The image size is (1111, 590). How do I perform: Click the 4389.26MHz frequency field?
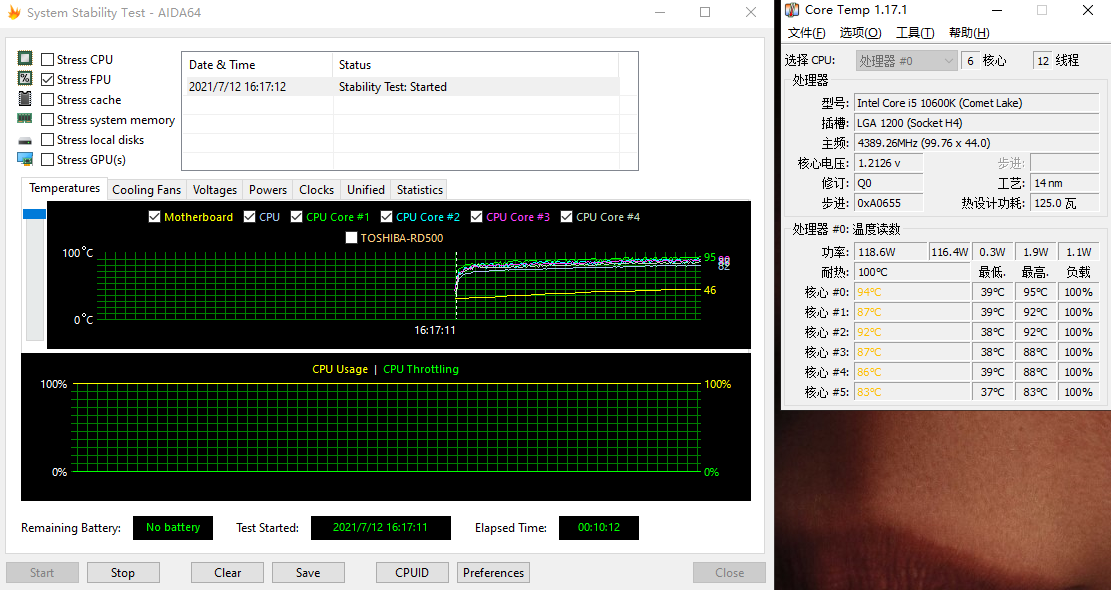coord(976,142)
